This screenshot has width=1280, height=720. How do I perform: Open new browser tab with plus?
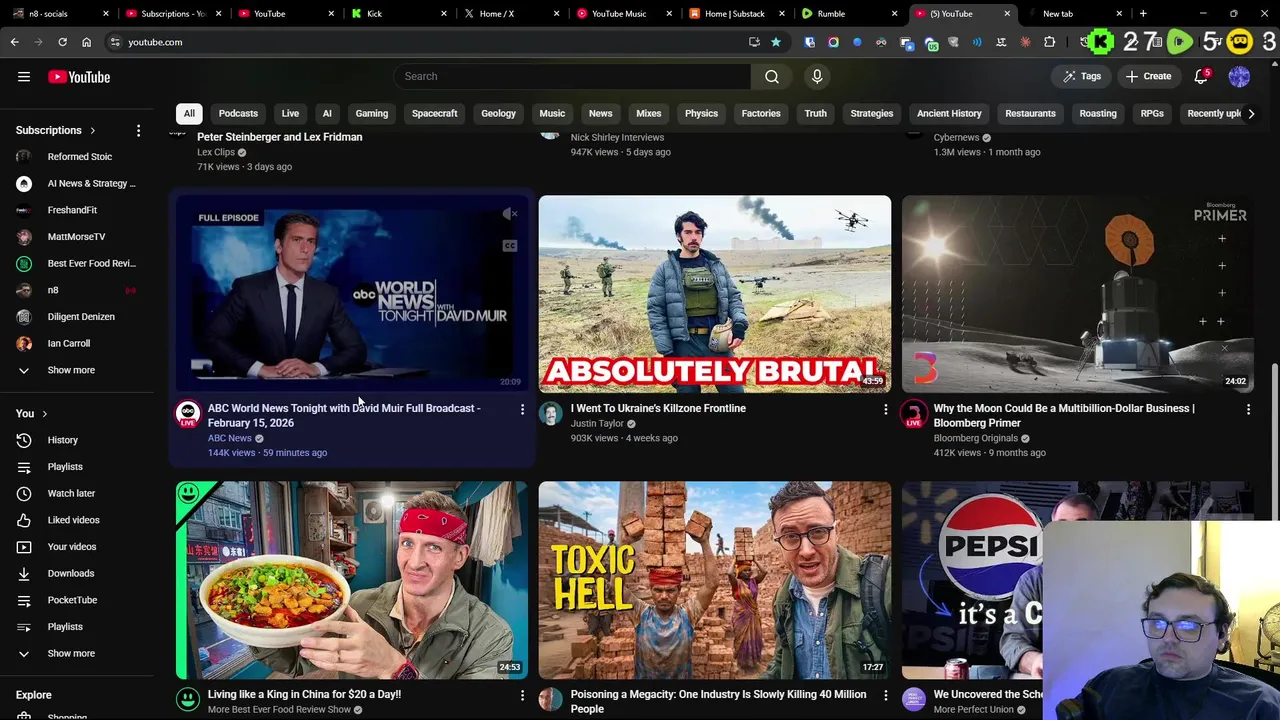coord(1143,14)
